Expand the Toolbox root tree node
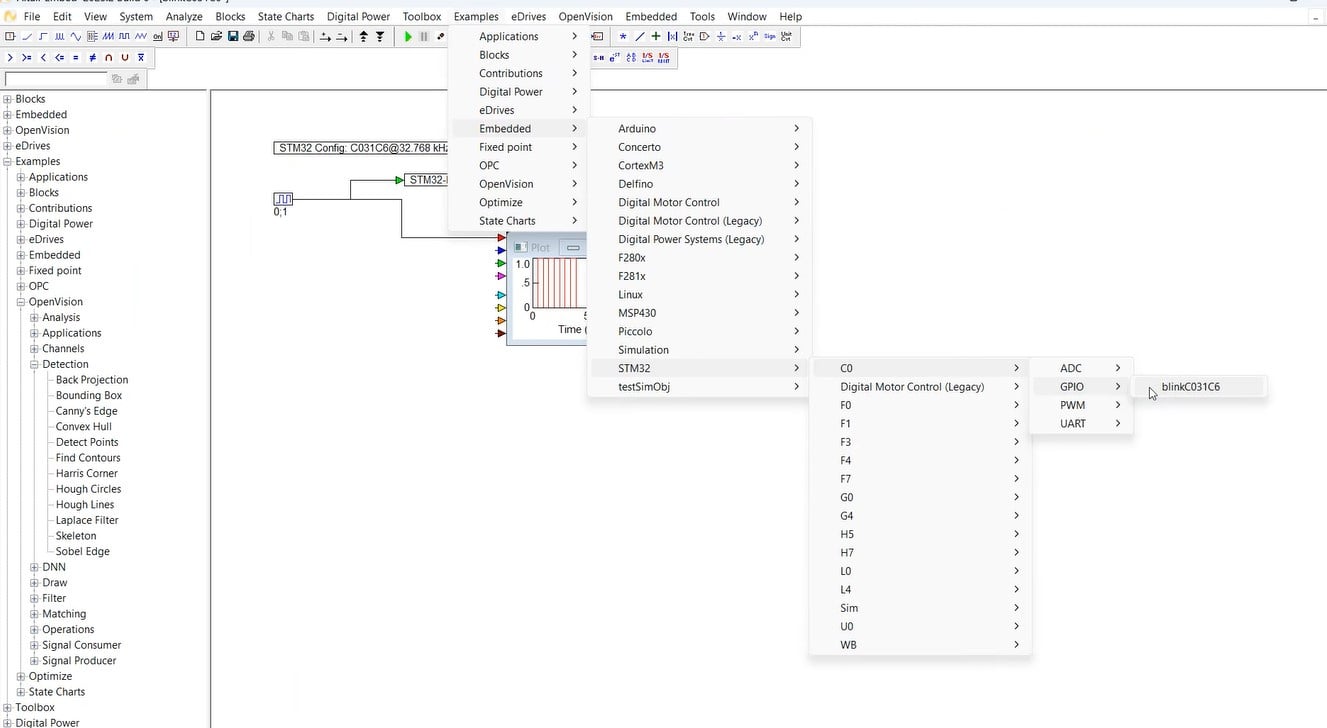The height and width of the screenshot is (728, 1327). tap(8, 708)
